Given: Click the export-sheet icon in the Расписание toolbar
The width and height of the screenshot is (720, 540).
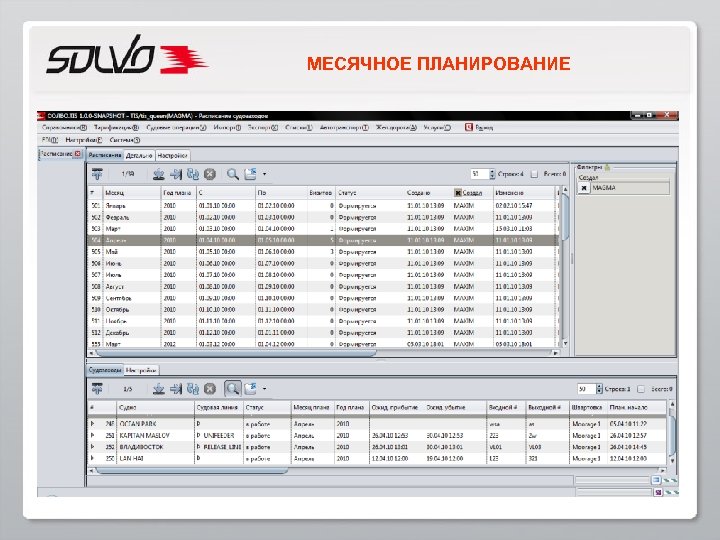Looking at the screenshot, I should [250, 174].
